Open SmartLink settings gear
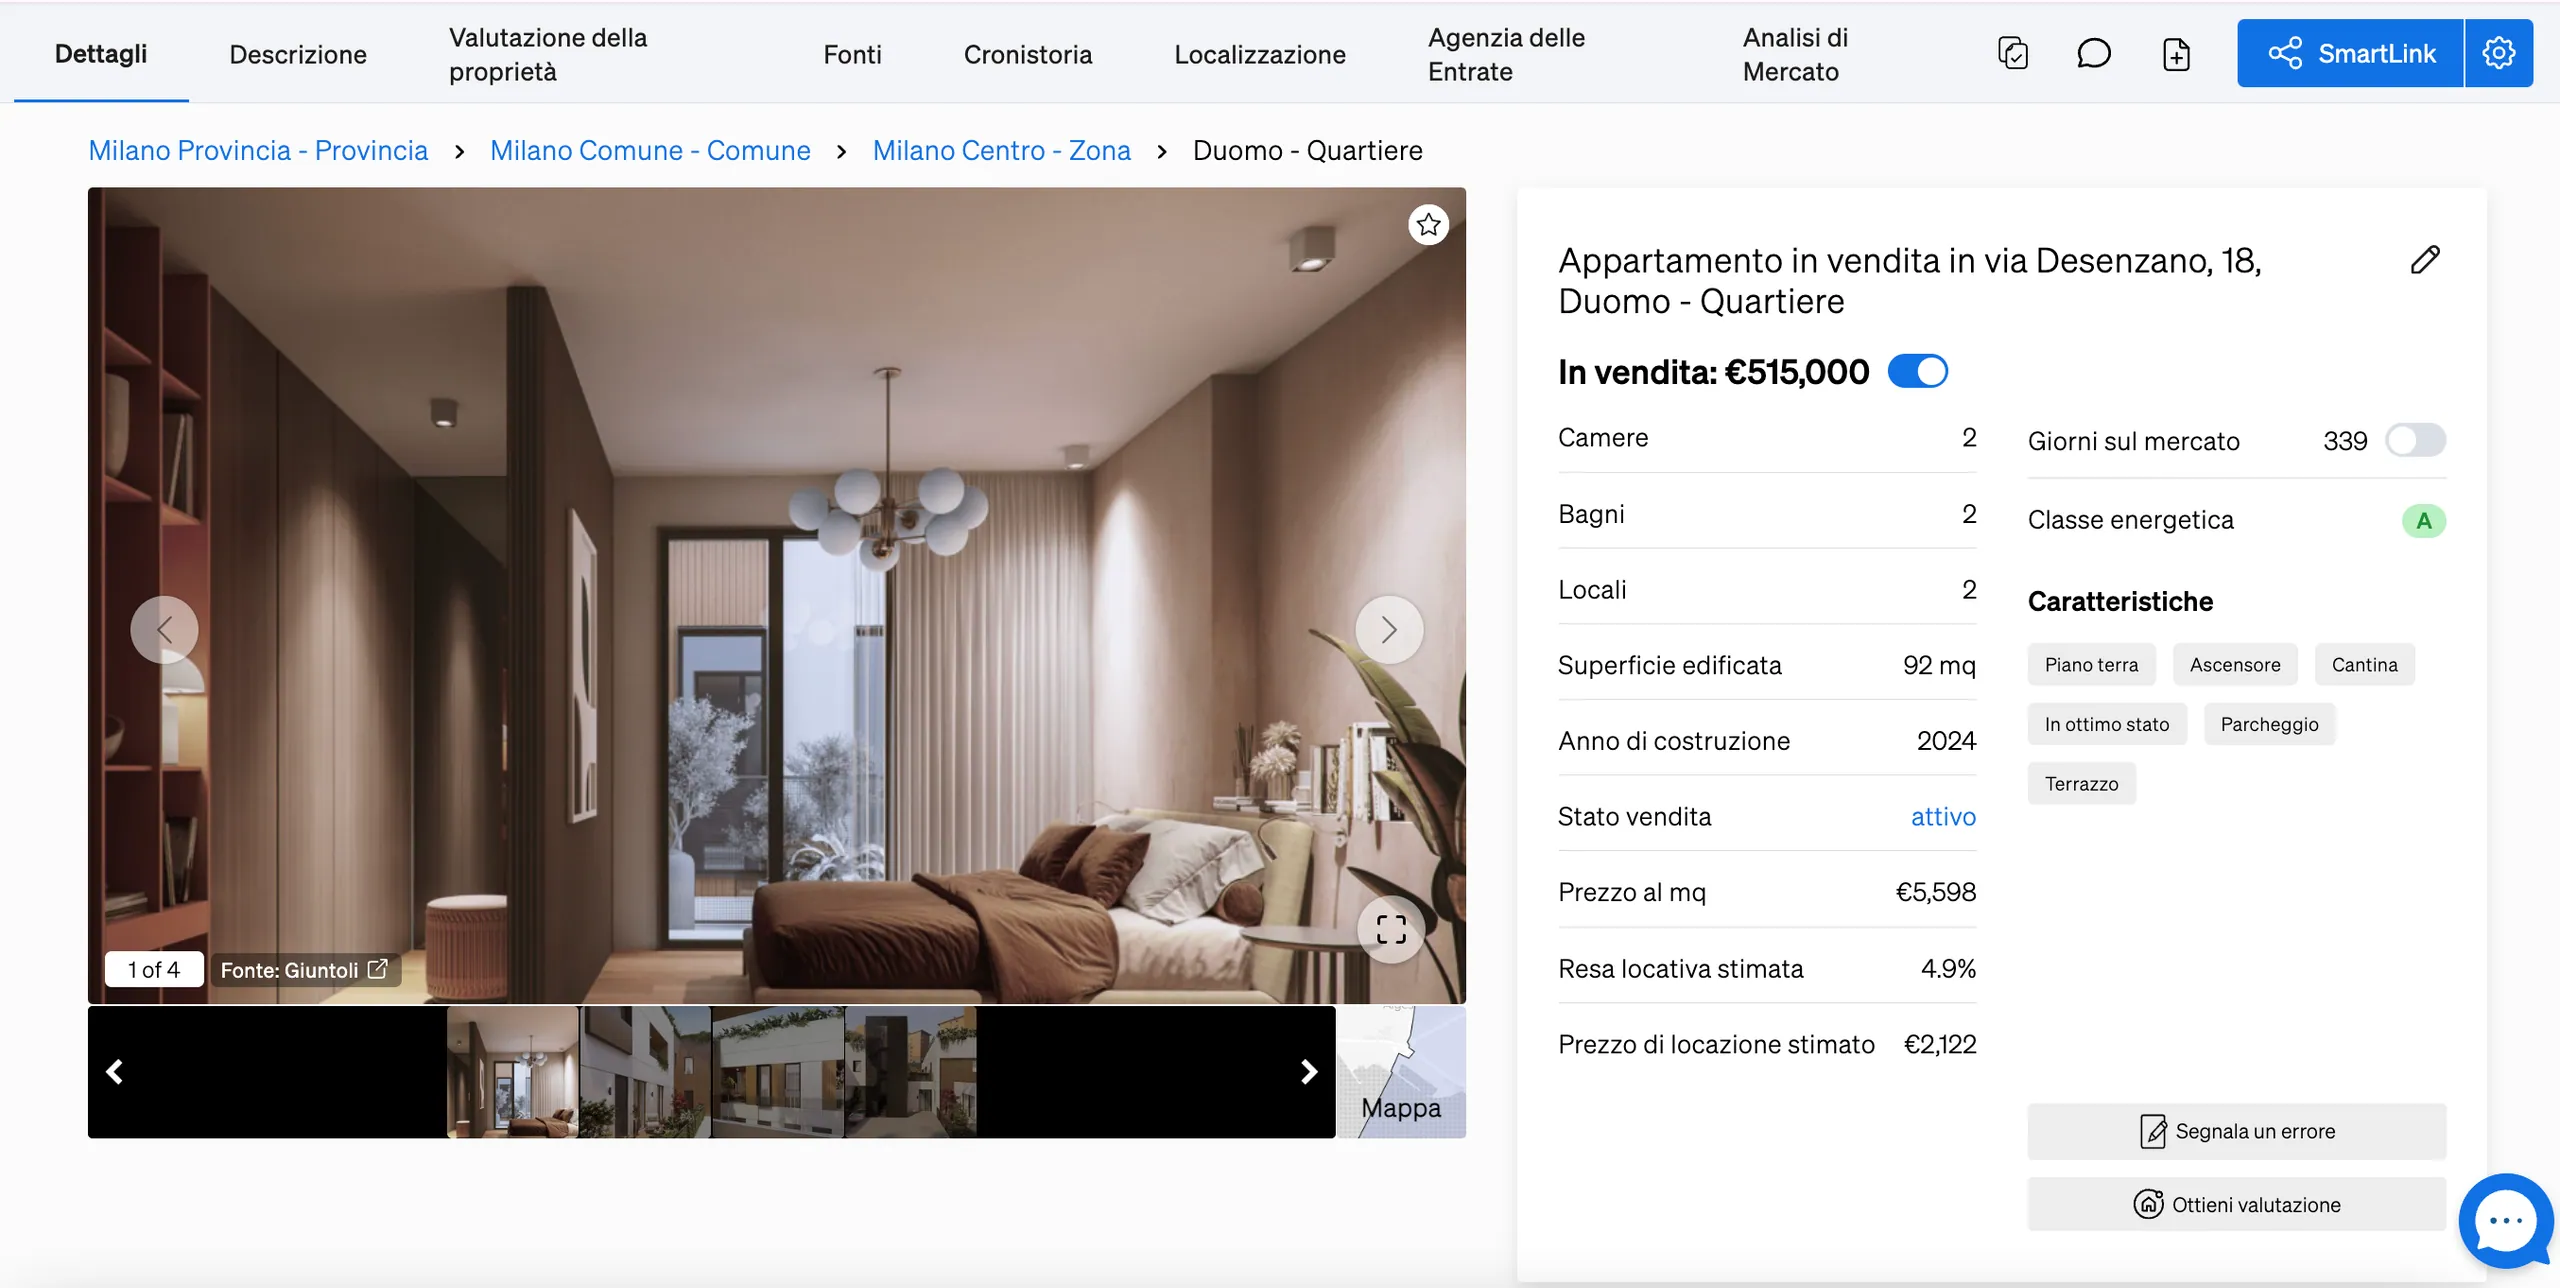This screenshot has height=1288, width=2560. [2498, 53]
